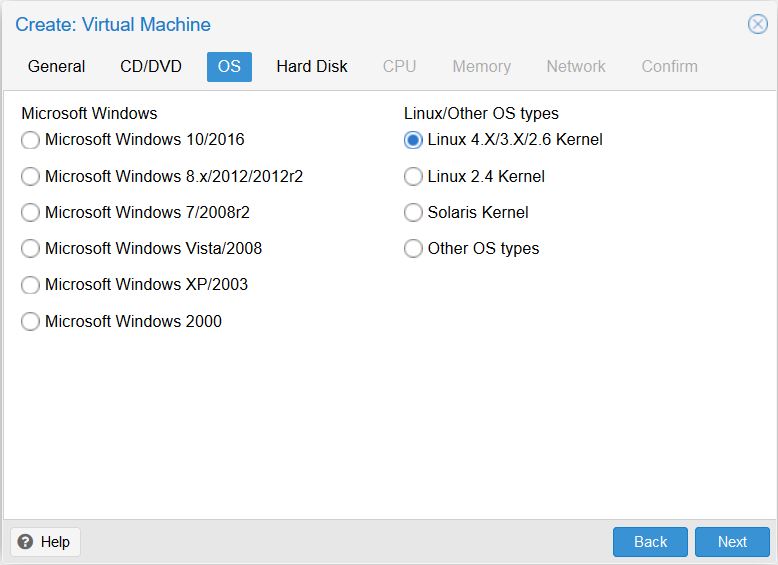Click the active OS tab
This screenshot has width=778, height=565.
tap(229, 66)
